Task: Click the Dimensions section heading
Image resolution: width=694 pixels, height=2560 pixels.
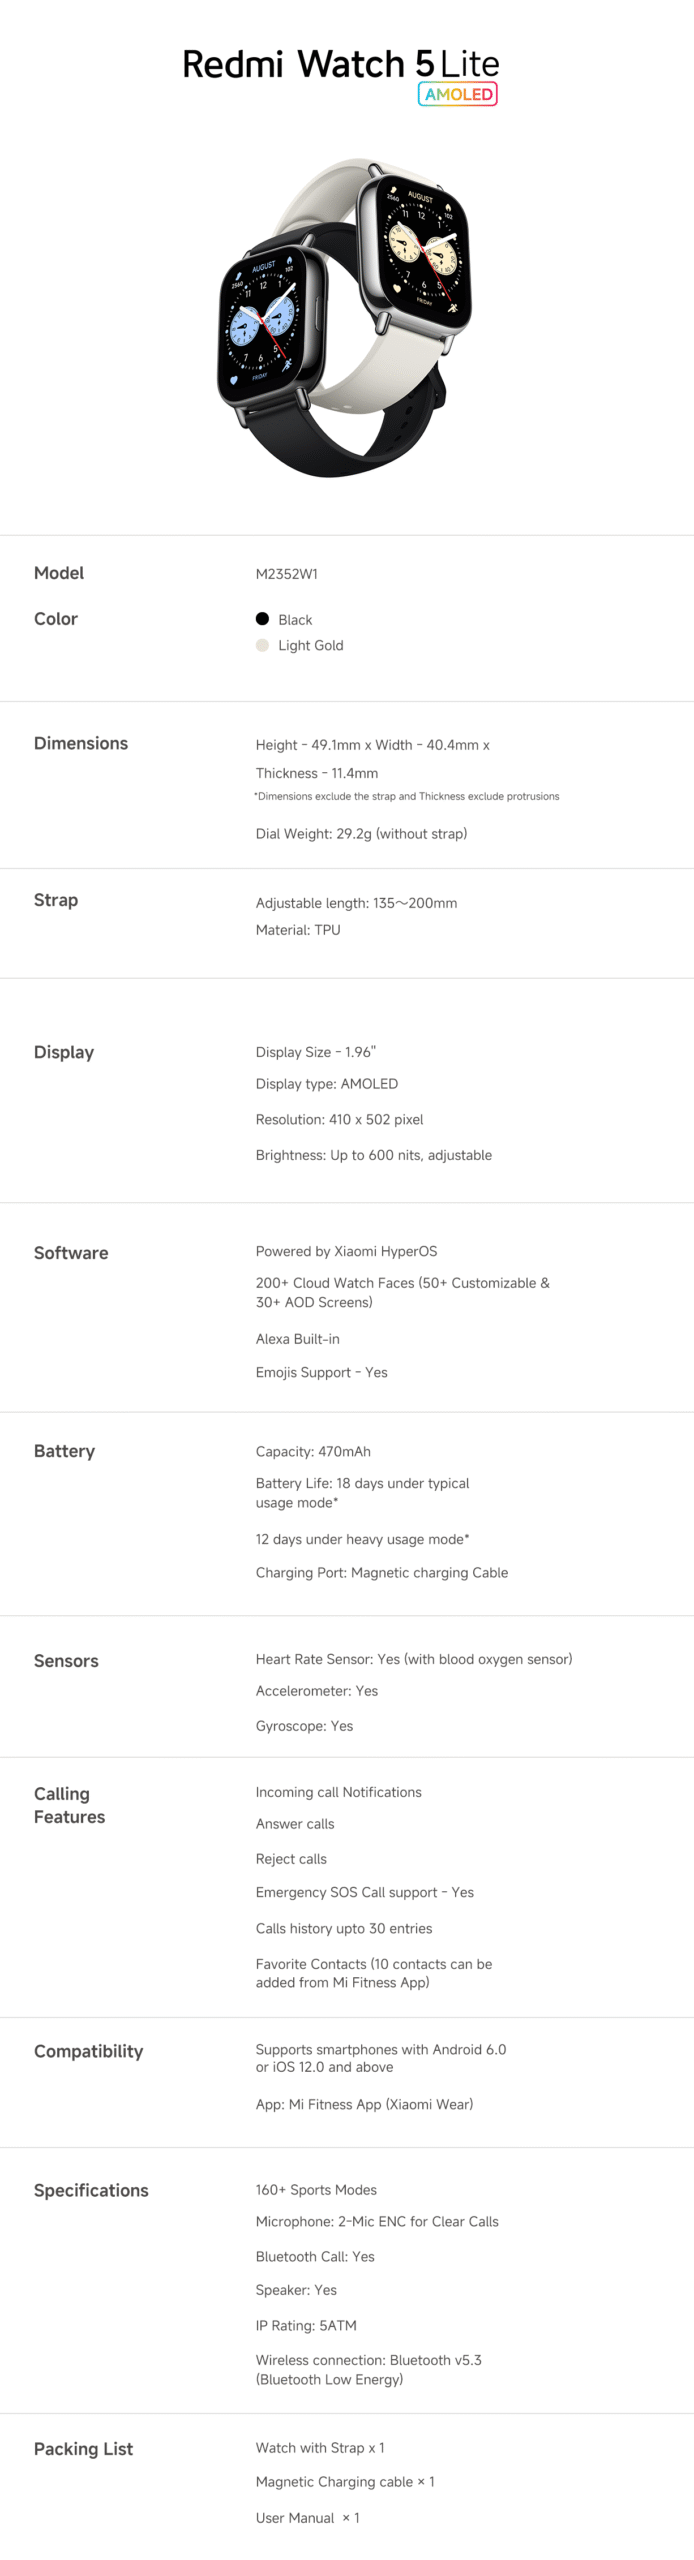Action: (x=81, y=743)
